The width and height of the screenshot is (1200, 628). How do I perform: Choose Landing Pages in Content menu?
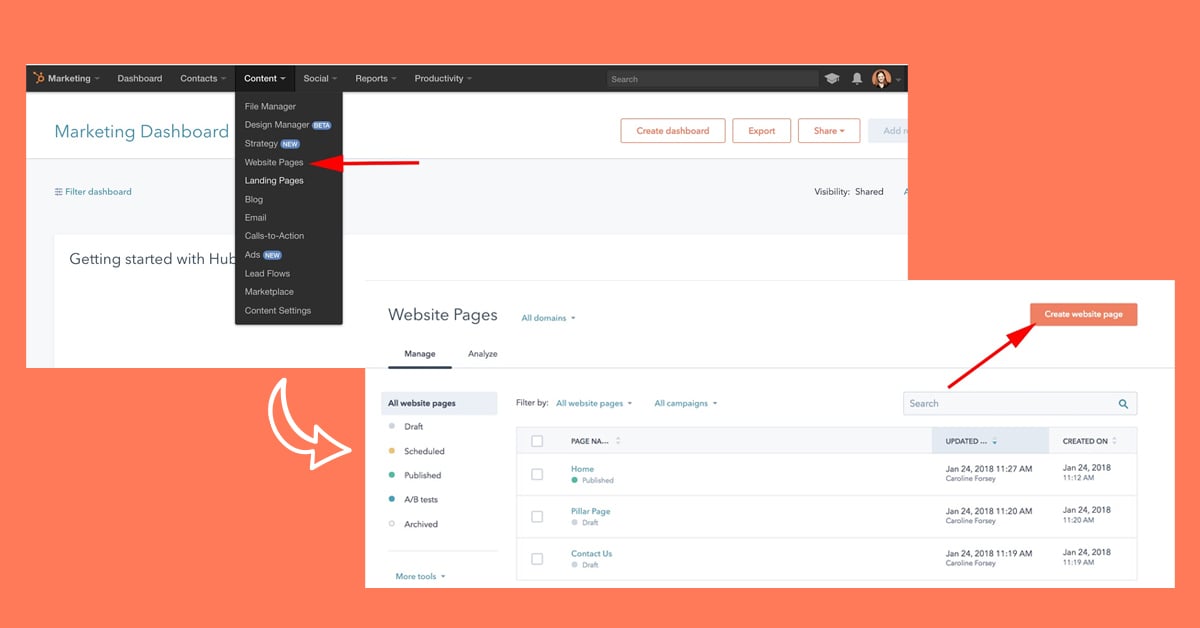[274, 181]
